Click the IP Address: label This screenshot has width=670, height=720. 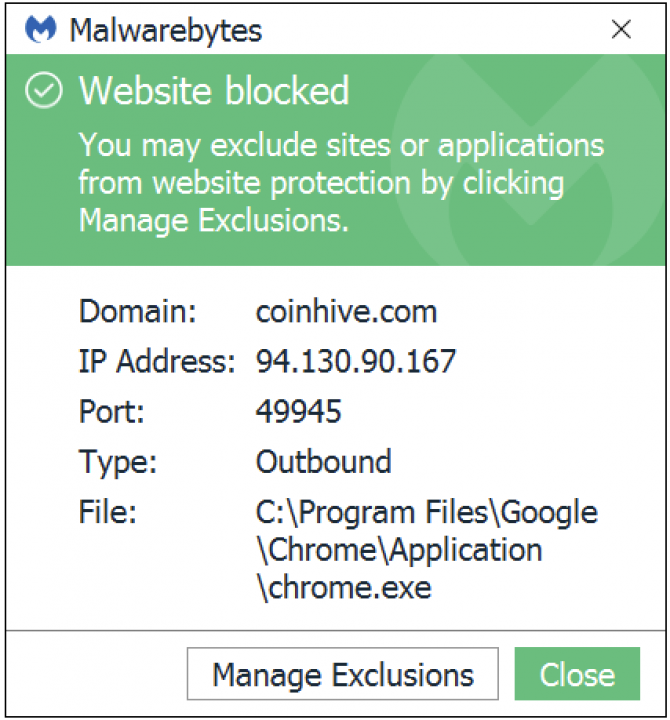point(157,361)
